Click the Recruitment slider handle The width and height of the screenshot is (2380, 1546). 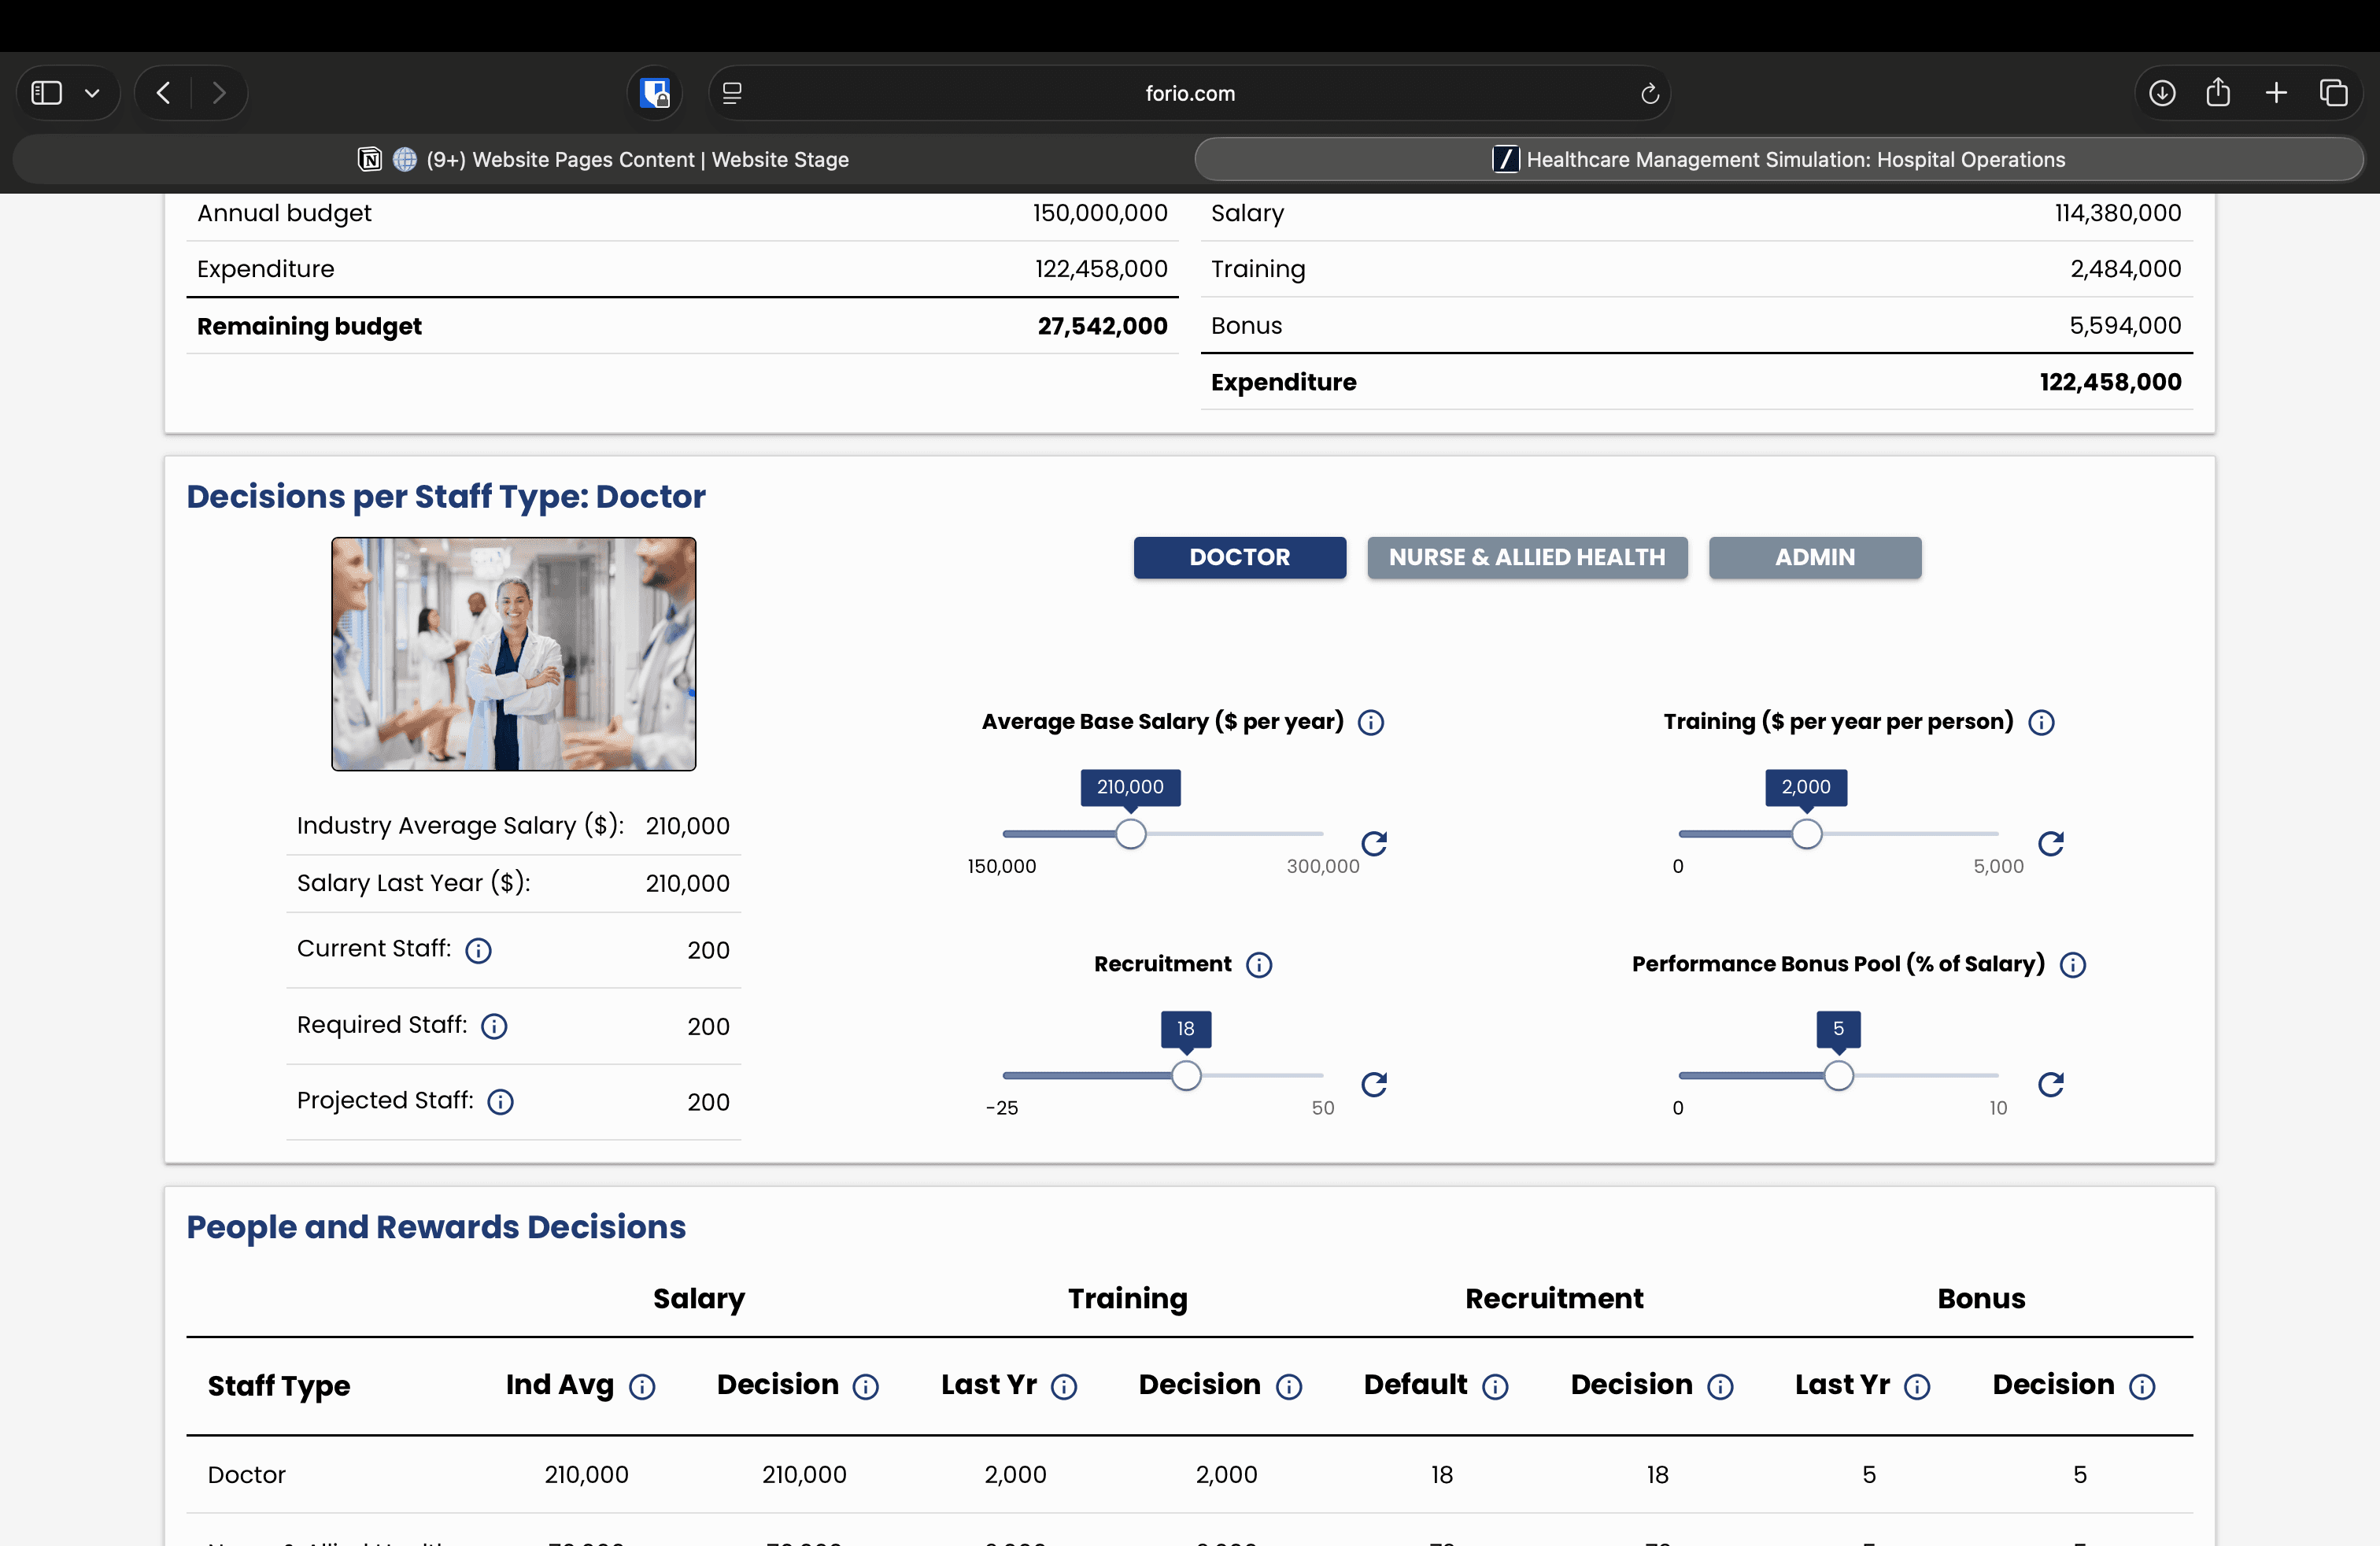point(1186,1076)
